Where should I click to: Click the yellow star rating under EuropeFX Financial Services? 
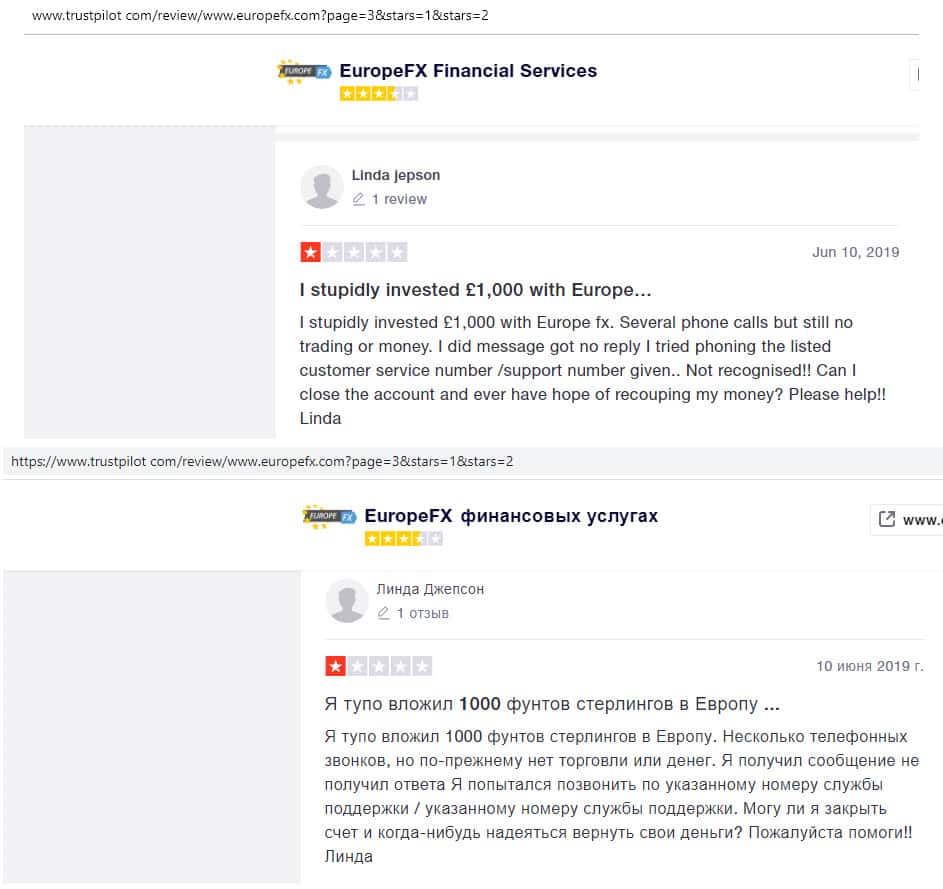click(x=378, y=94)
